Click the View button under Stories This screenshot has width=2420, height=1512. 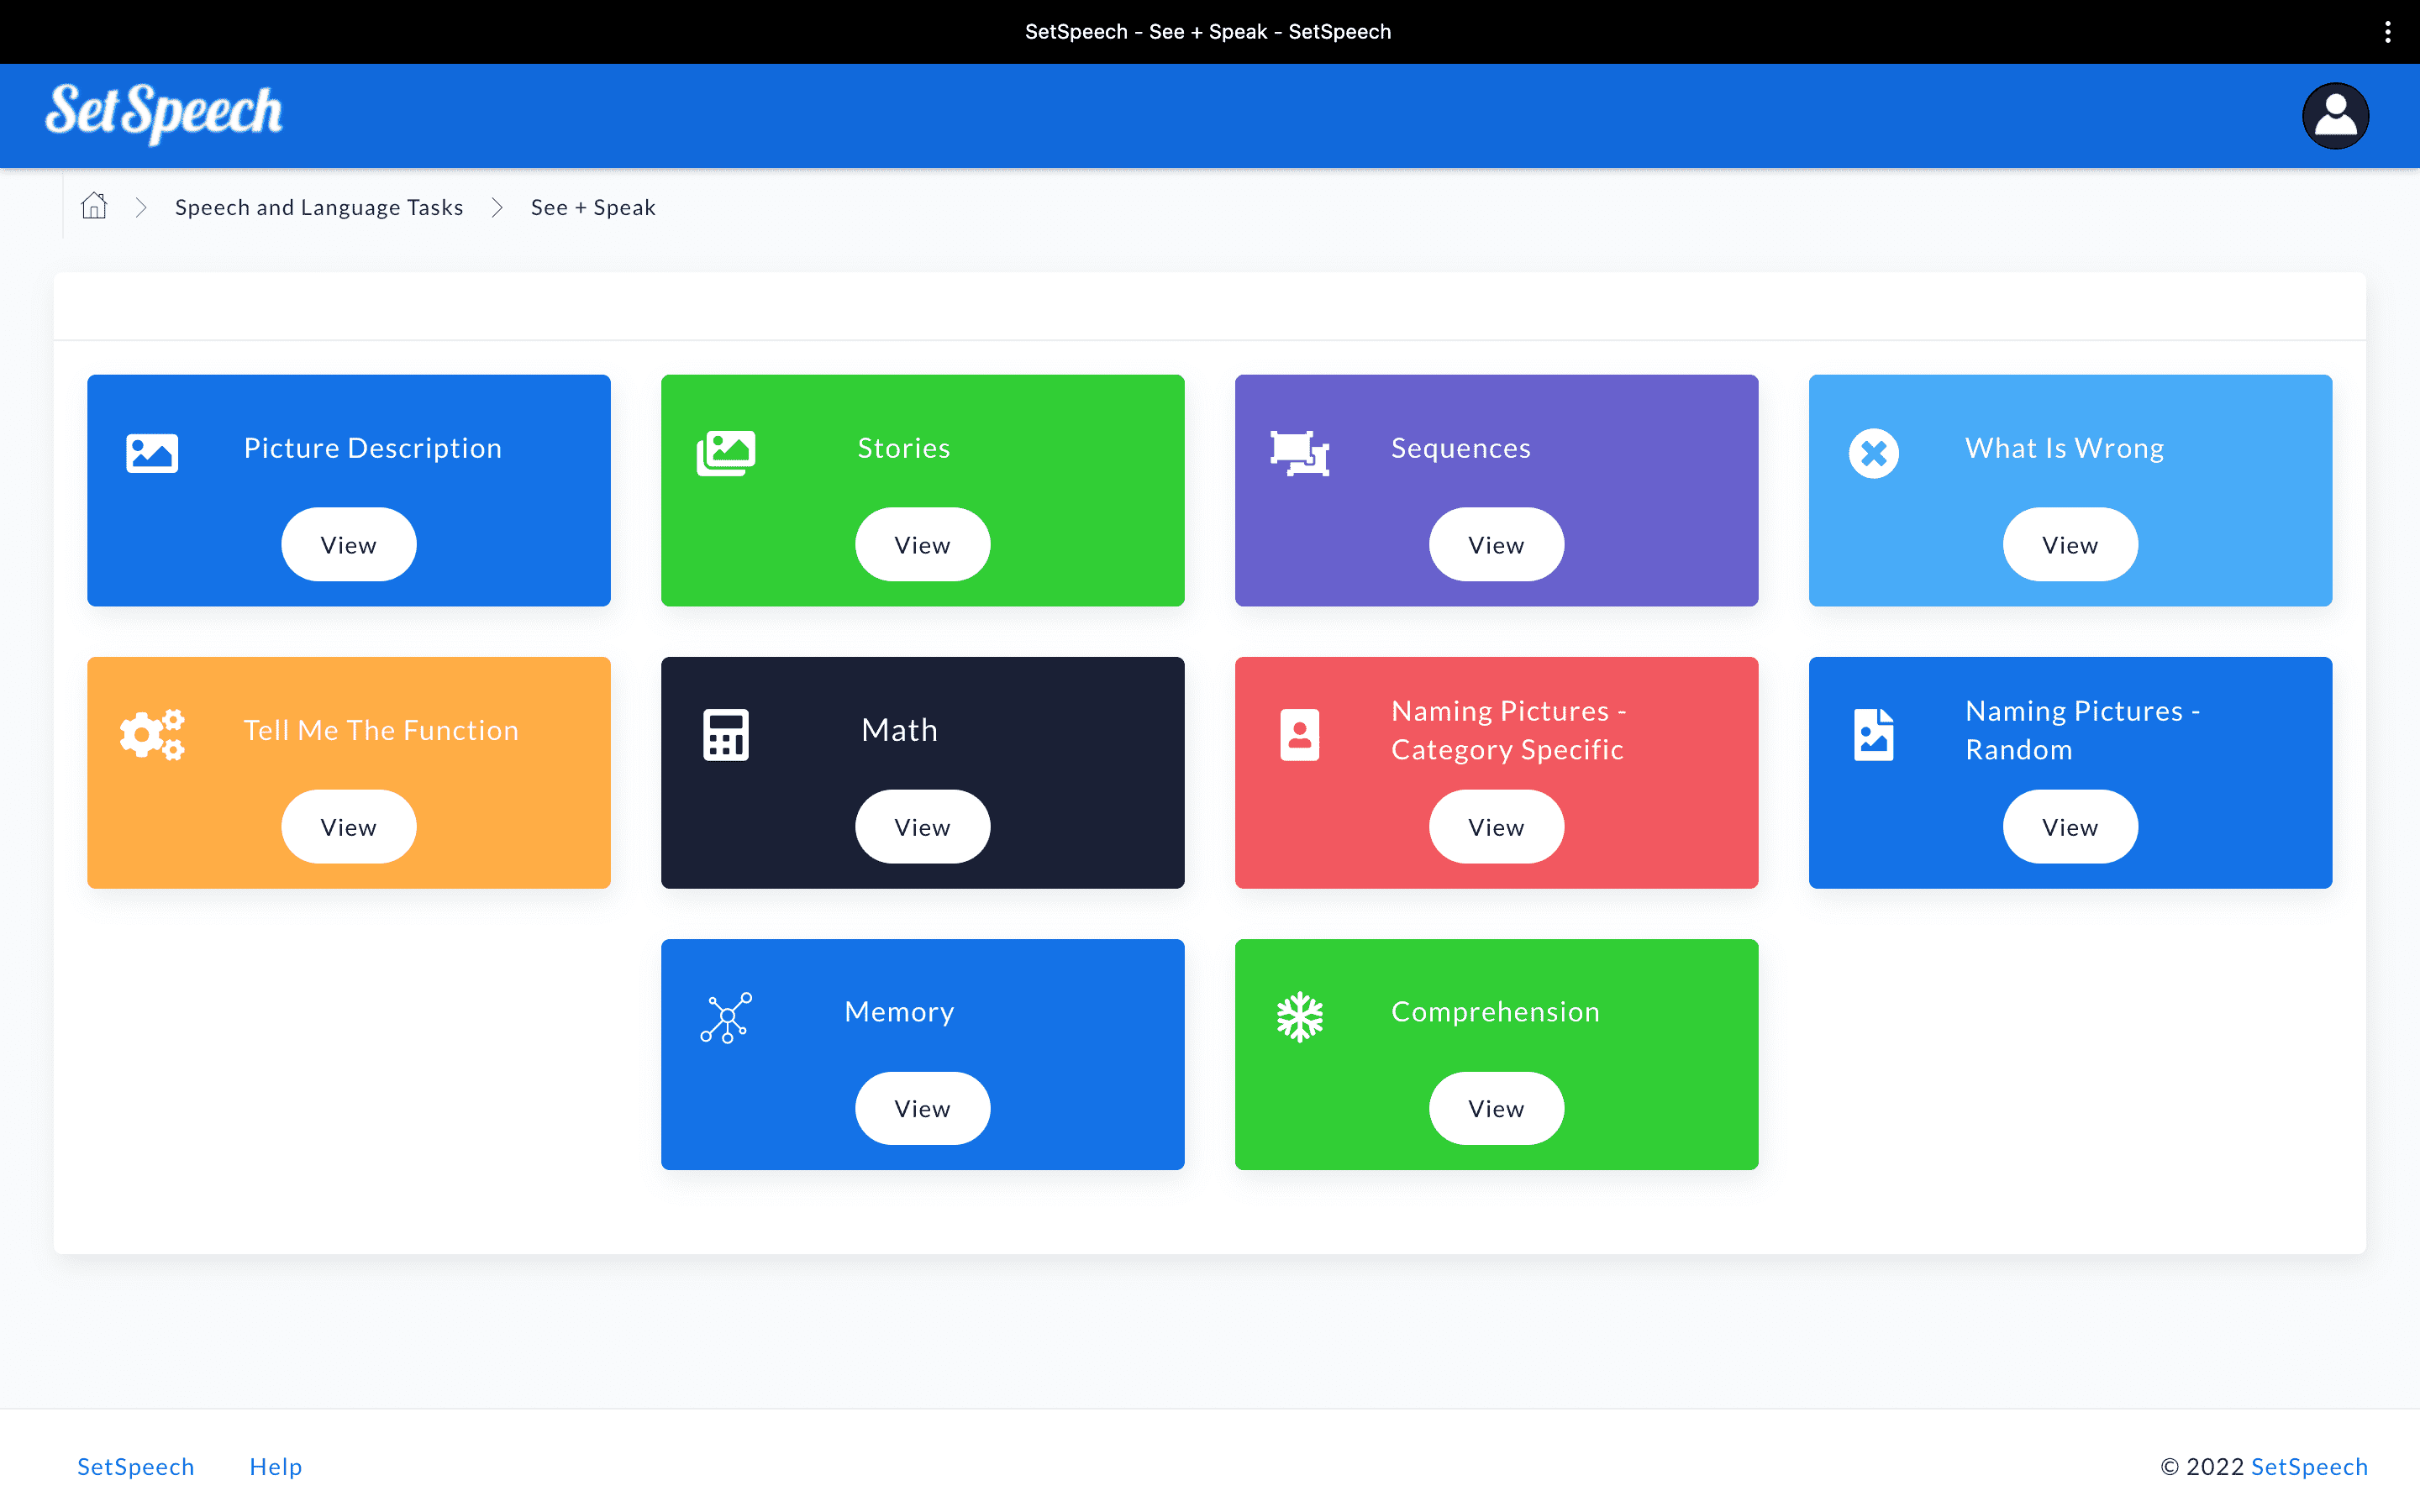922,545
